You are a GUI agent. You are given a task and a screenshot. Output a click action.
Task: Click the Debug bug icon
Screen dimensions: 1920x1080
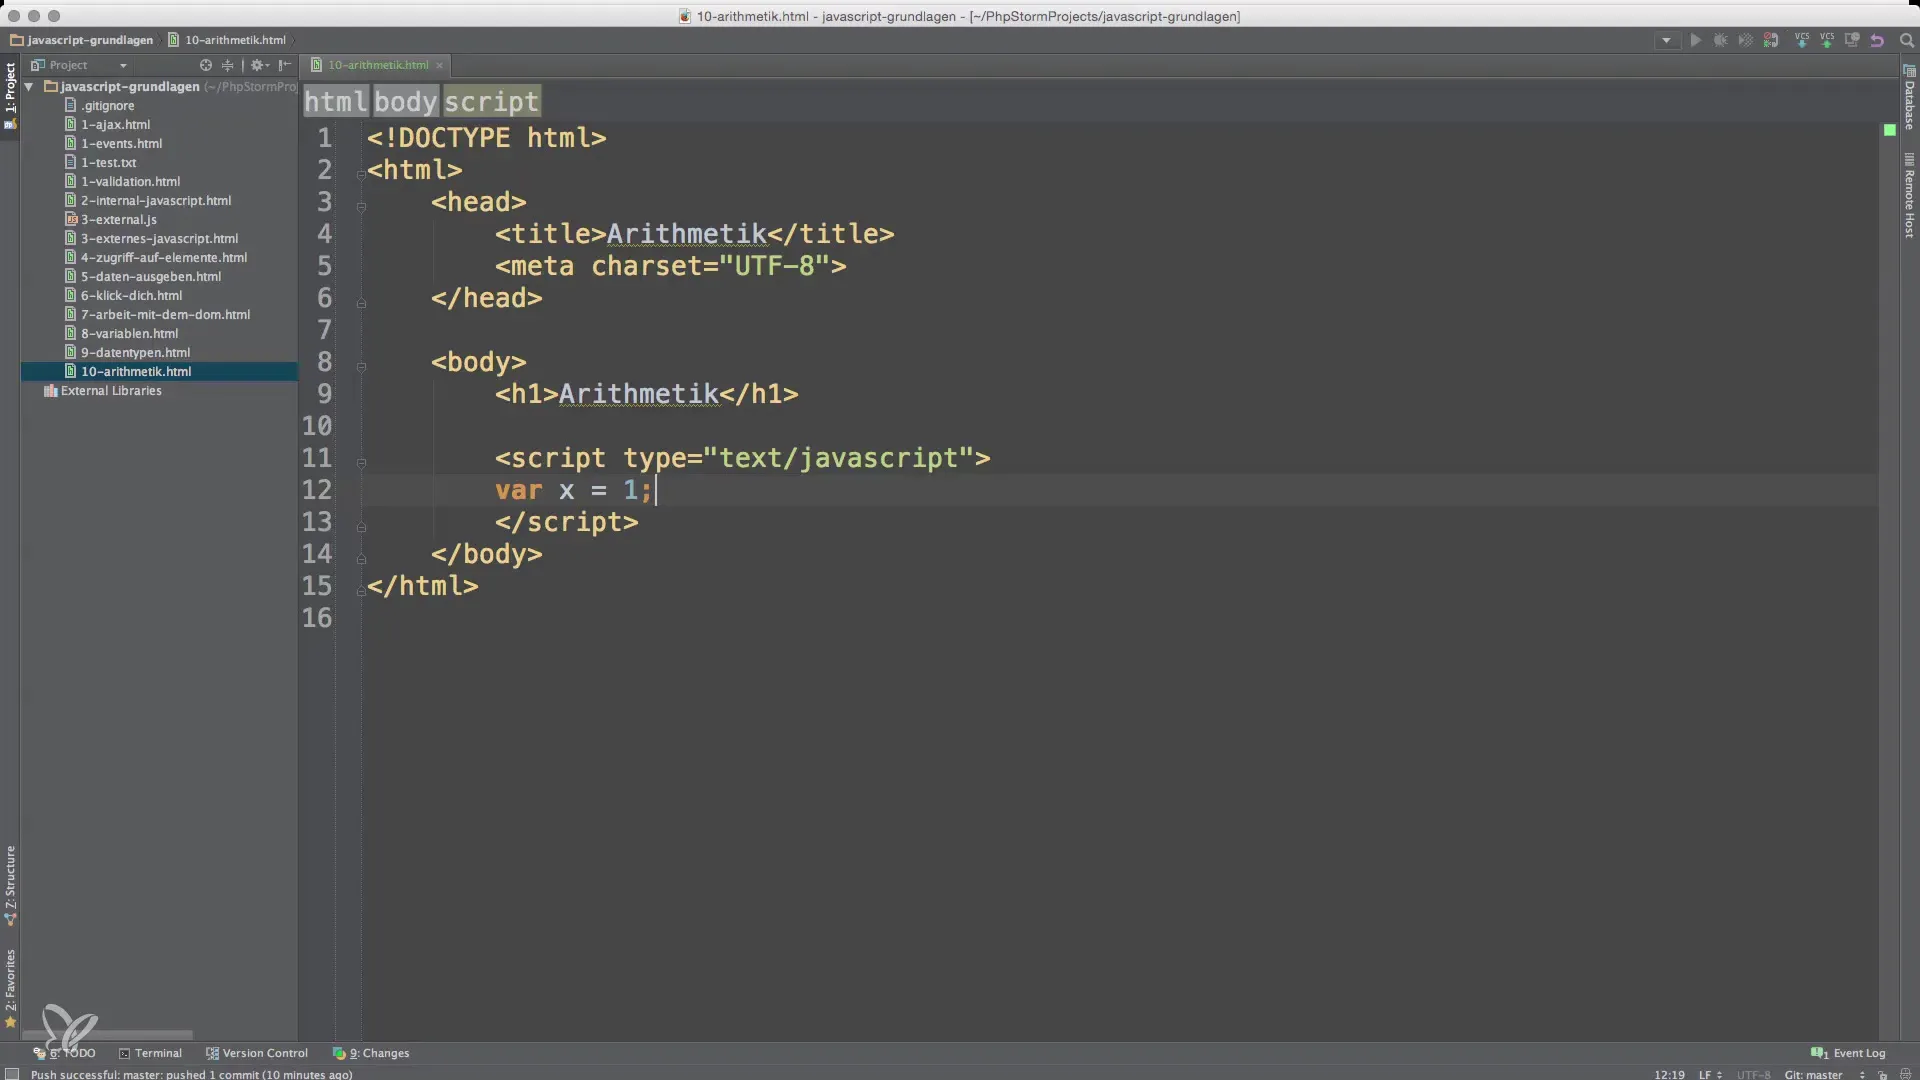click(1720, 41)
